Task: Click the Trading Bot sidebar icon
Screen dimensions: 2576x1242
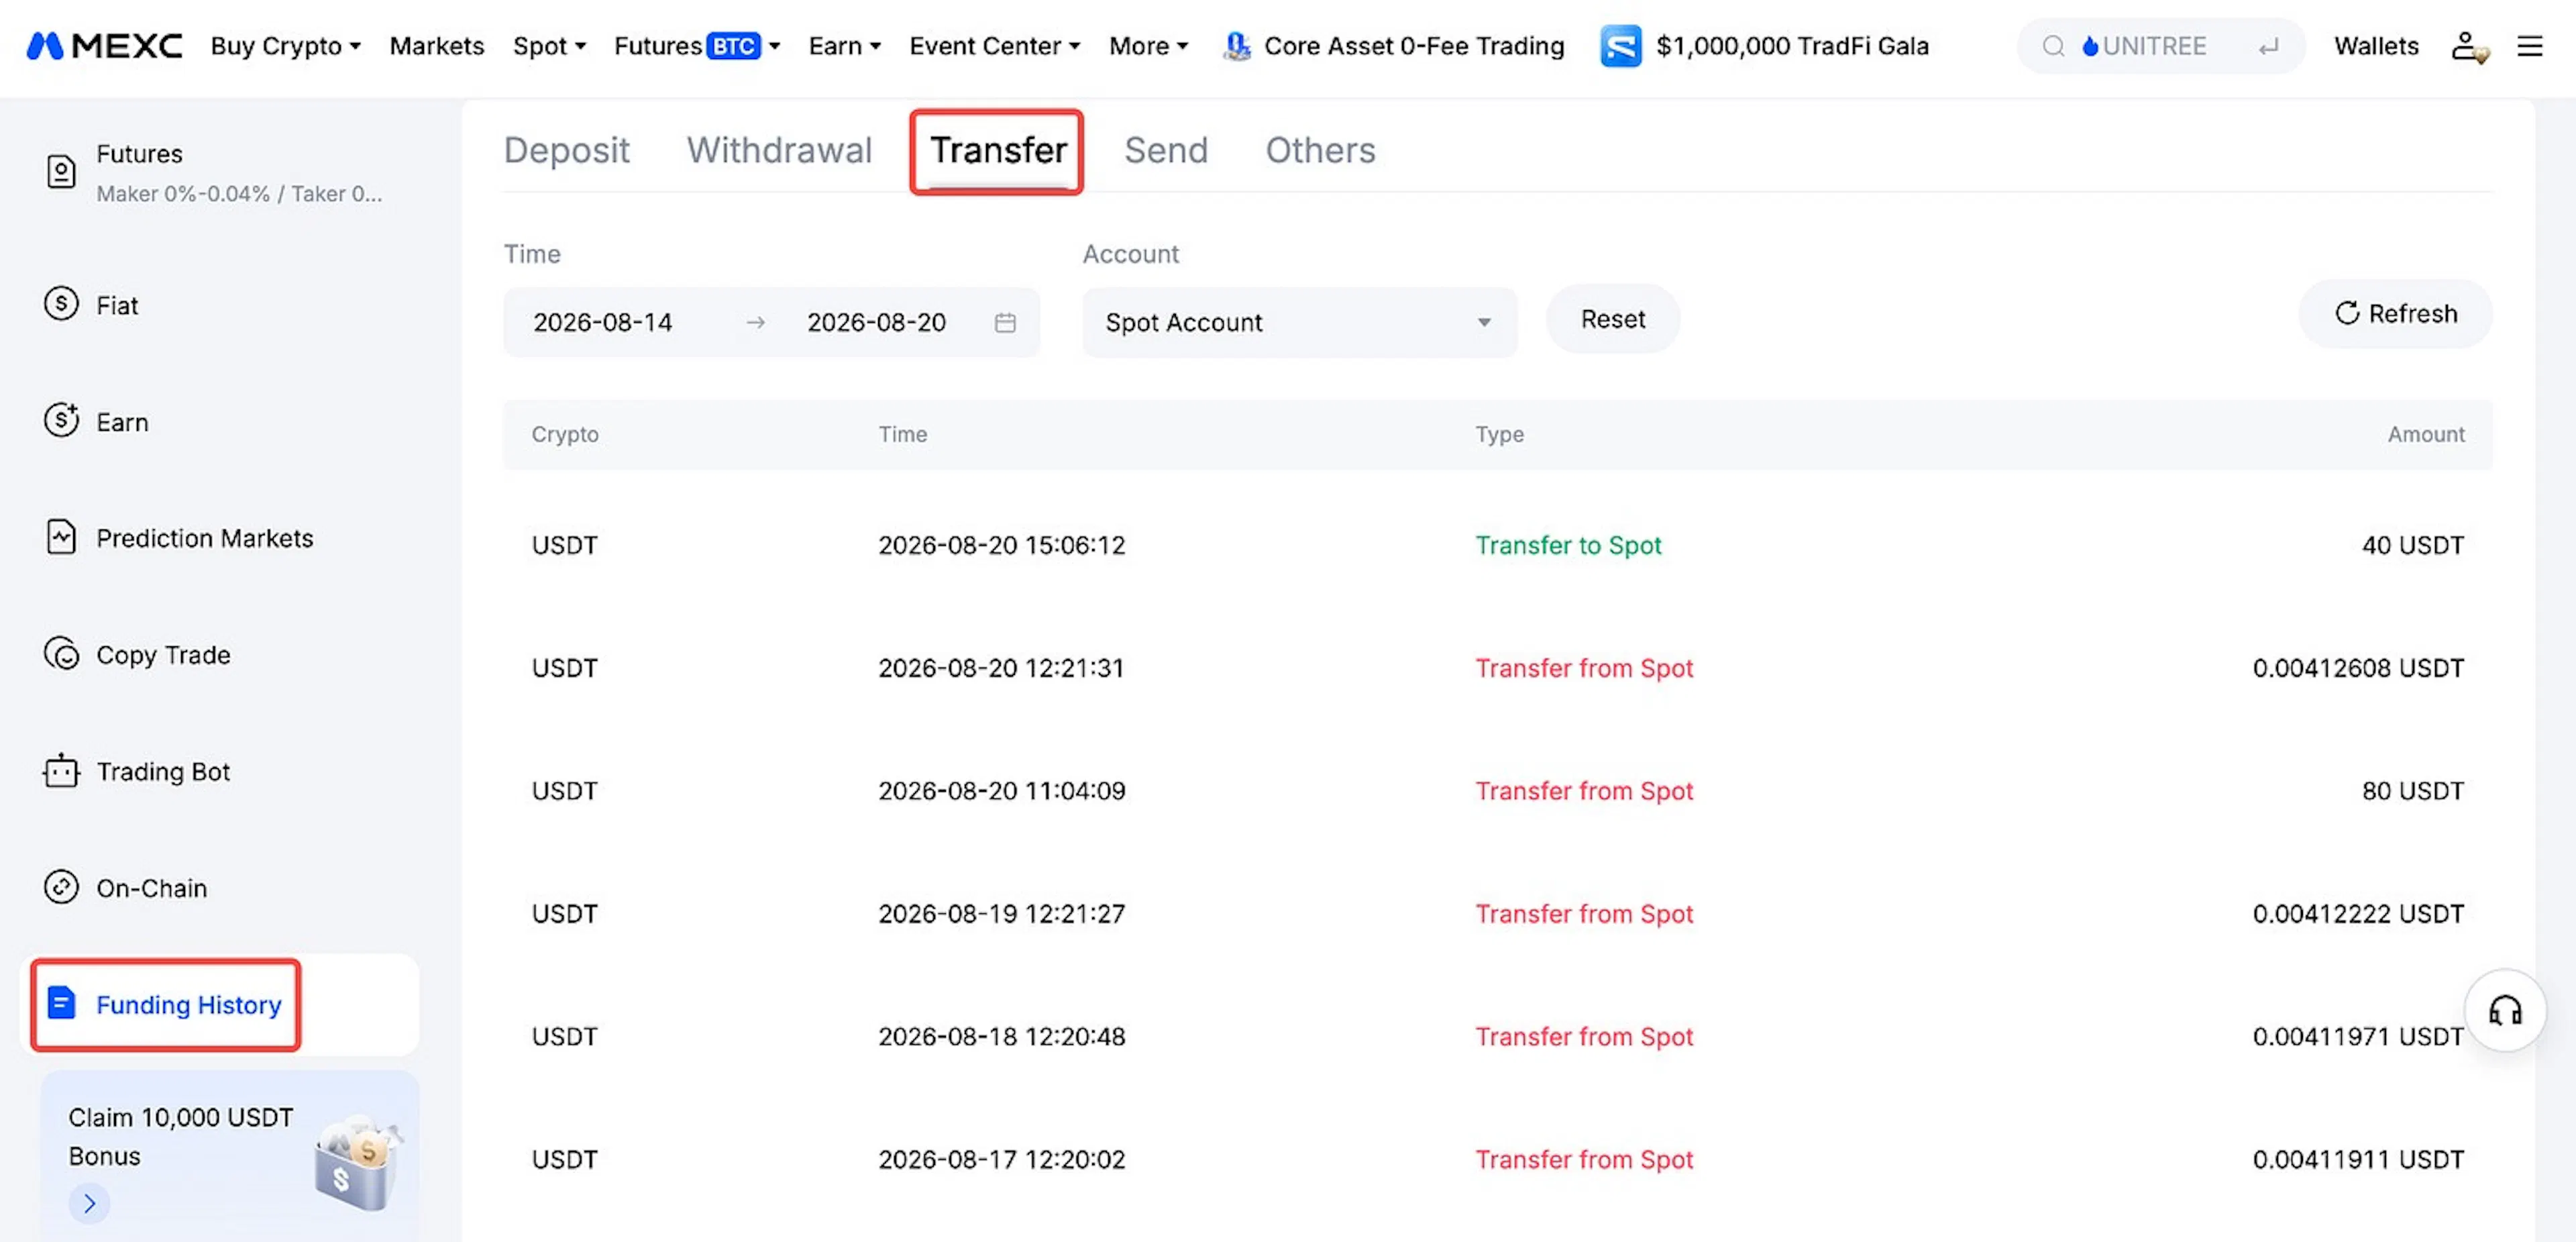Action: 61,771
